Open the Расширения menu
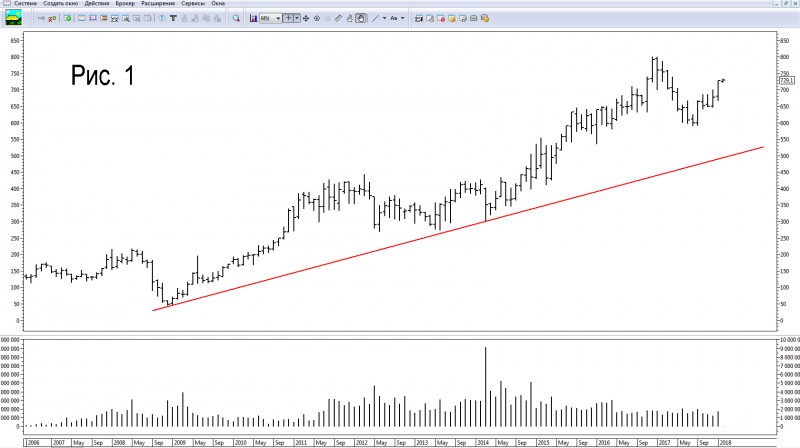The height and width of the screenshot is (448, 800). [x=158, y=3]
